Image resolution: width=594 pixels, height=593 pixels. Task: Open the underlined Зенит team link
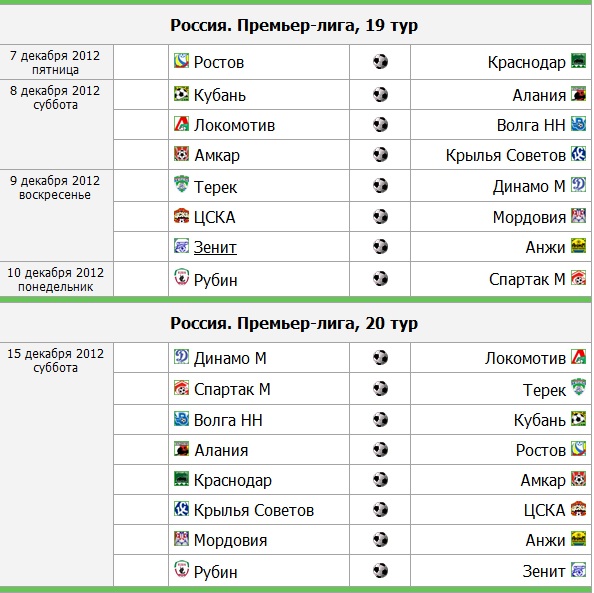pyautogui.click(x=215, y=247)
